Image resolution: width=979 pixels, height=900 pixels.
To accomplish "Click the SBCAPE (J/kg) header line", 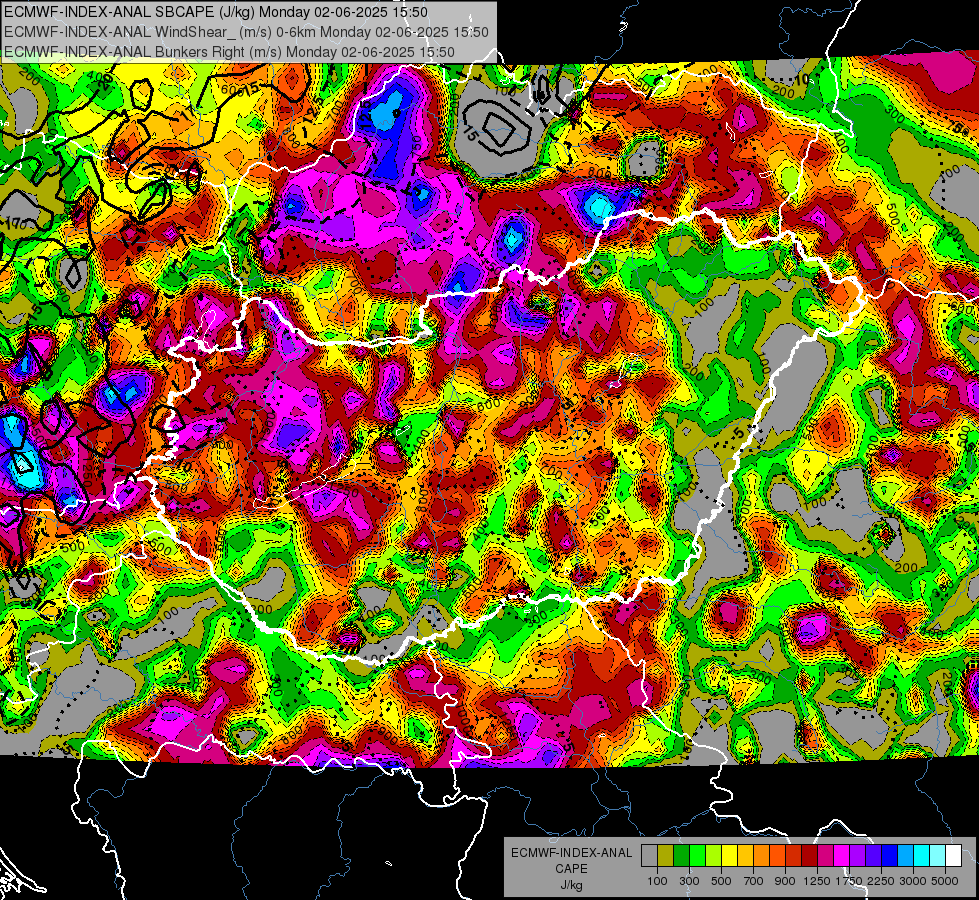I will (215, 12).
